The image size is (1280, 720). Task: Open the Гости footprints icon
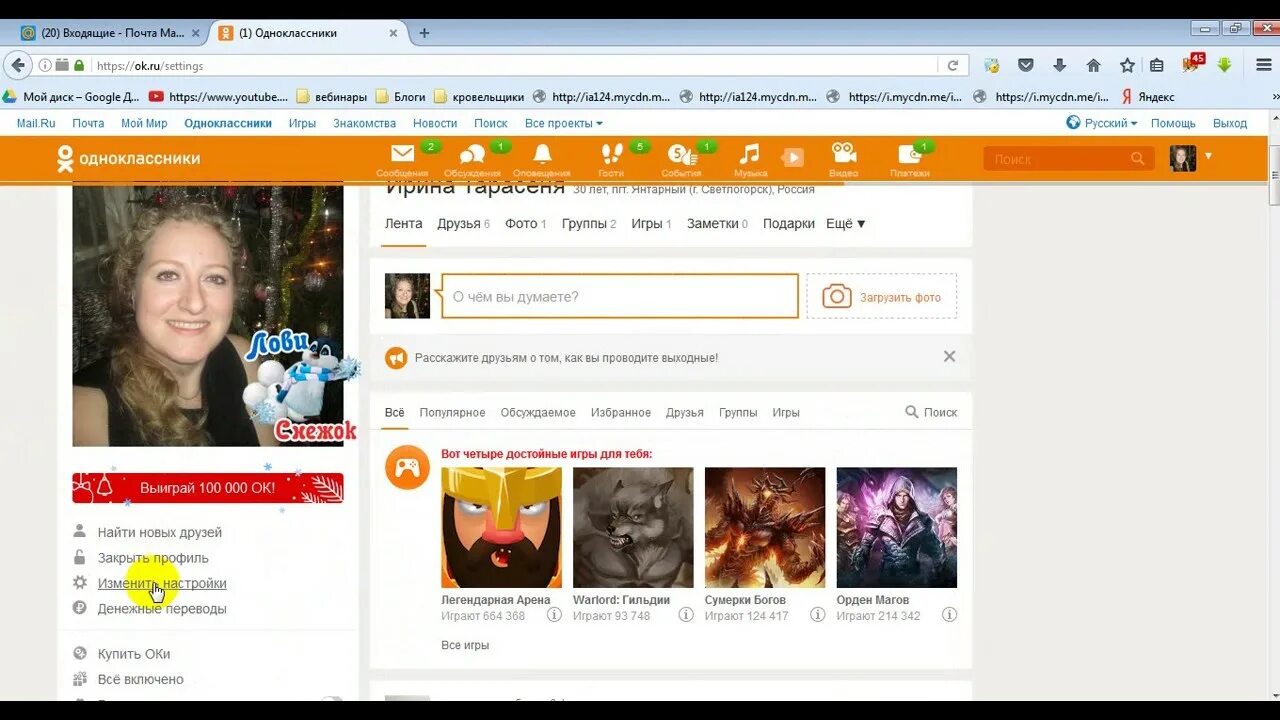(611, 154)
